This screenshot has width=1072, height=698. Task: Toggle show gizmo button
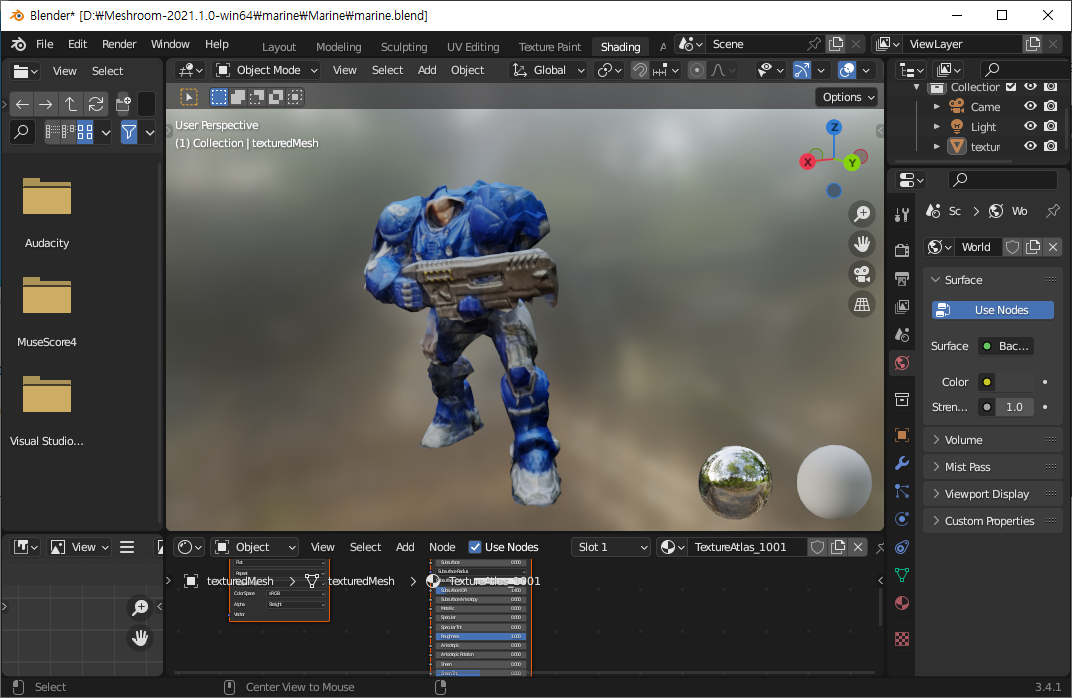click(x=801, y=70)
